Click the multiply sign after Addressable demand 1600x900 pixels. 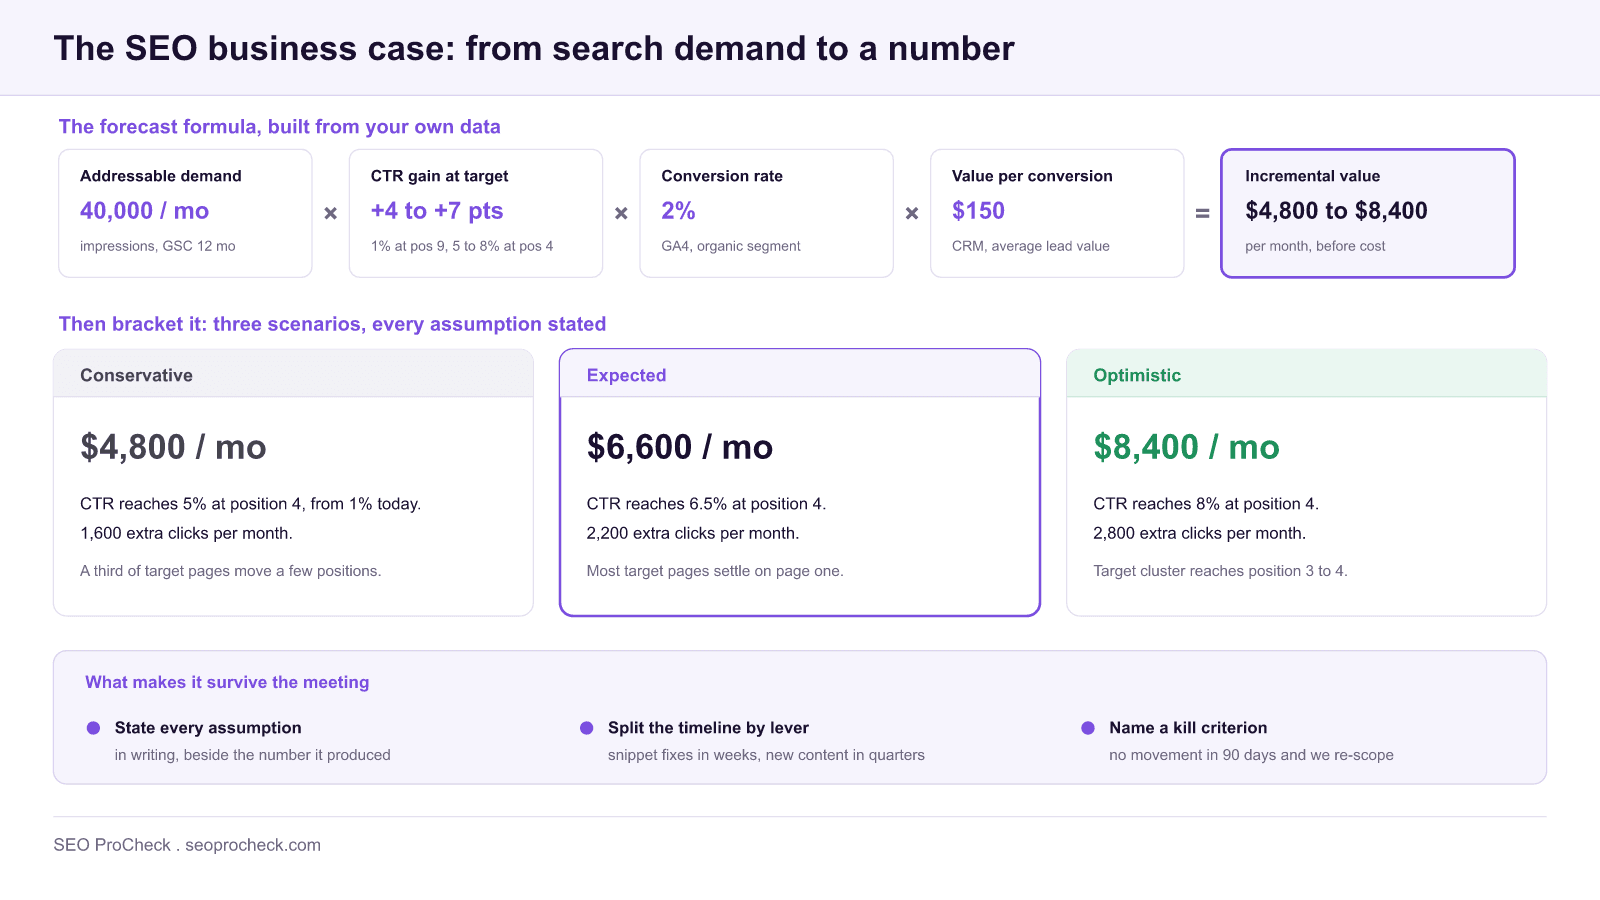(x=331, y=213)
